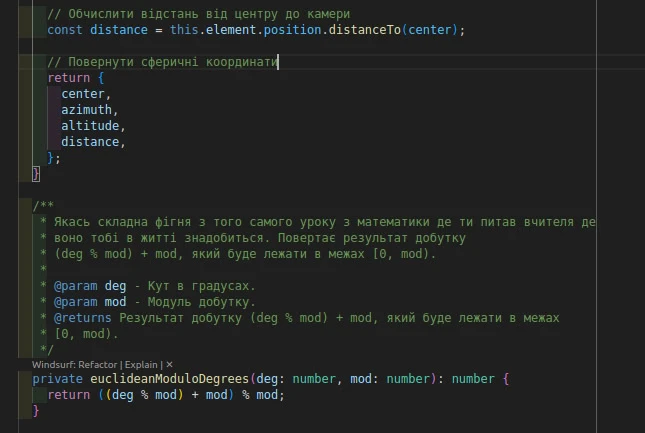Click the return keyword before the opening brace

click(x=68, y=77)
